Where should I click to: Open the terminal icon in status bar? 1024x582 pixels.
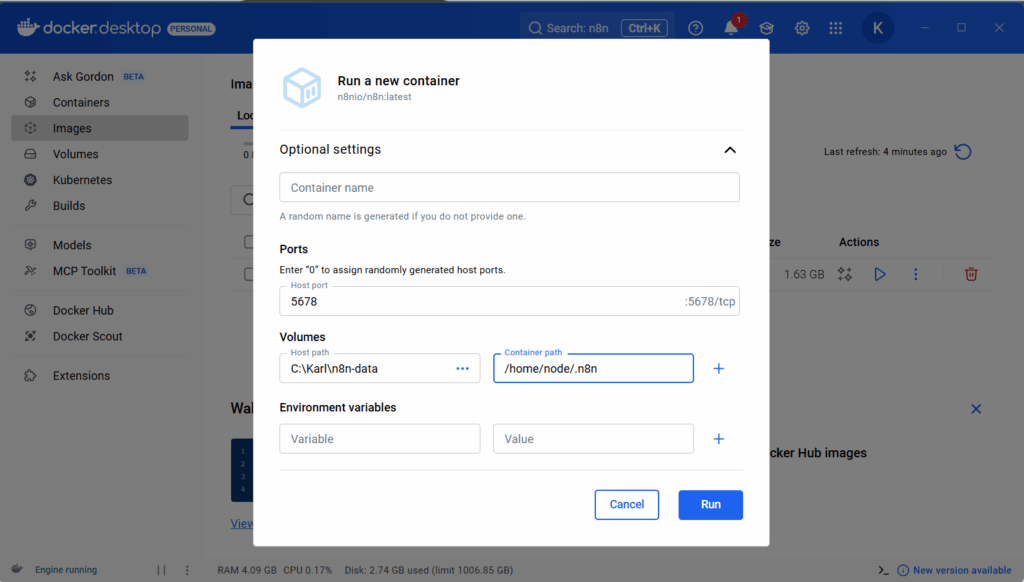pyautogui.click(x=883, y=570)
